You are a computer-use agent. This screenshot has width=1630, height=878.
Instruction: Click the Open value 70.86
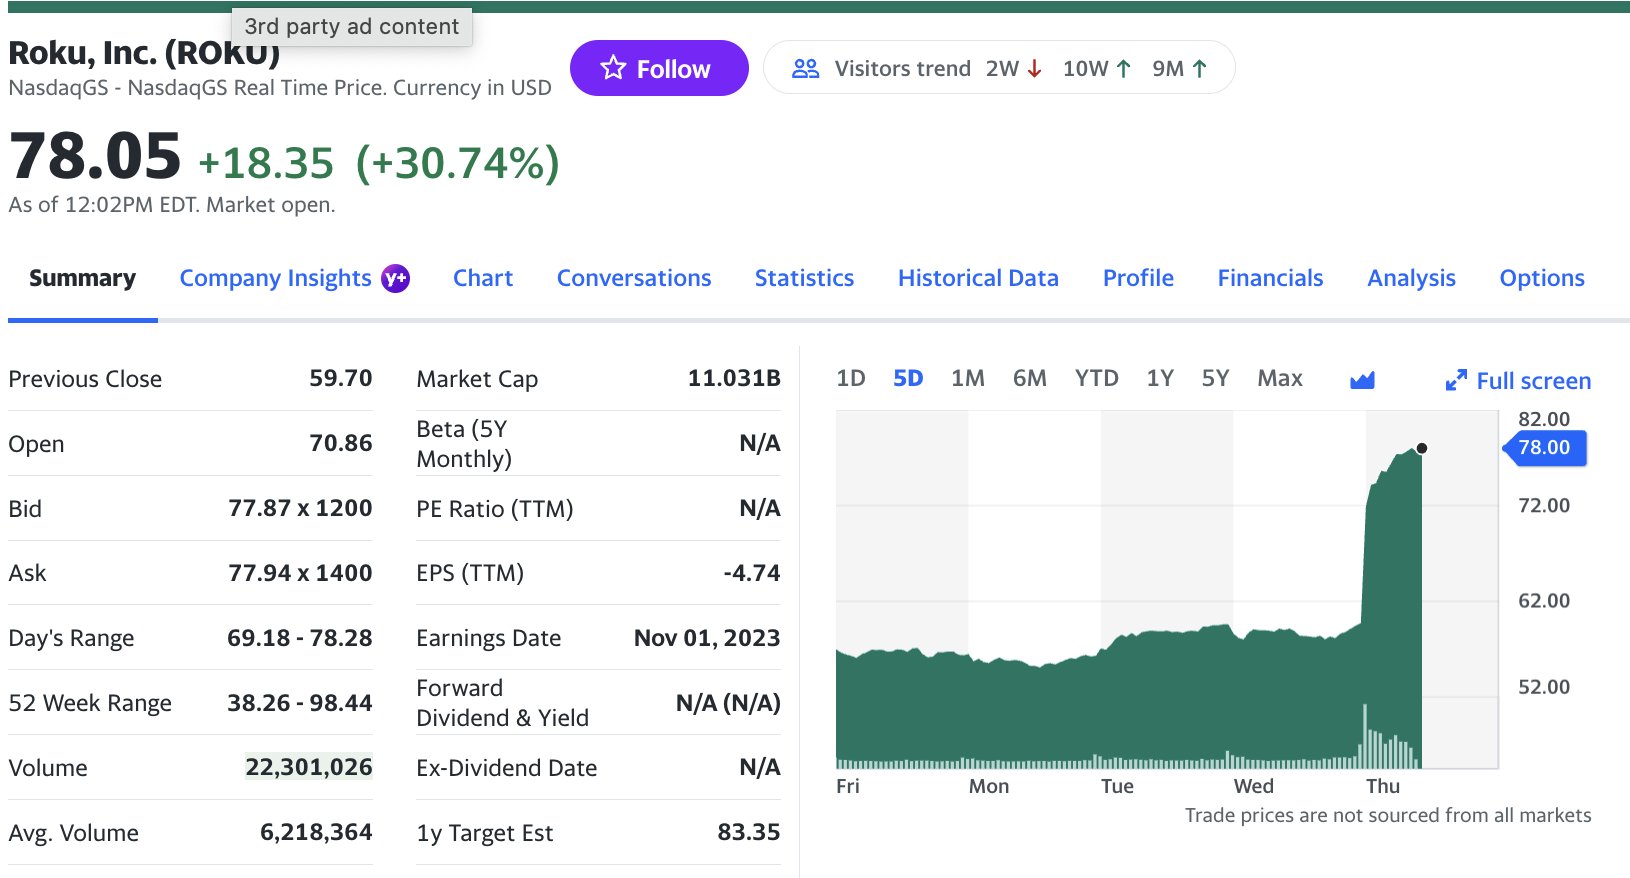pos(340,443)
